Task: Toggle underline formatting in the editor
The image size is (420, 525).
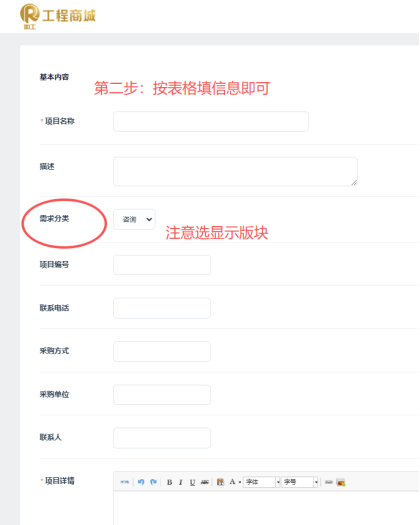Action: [192, 482]
